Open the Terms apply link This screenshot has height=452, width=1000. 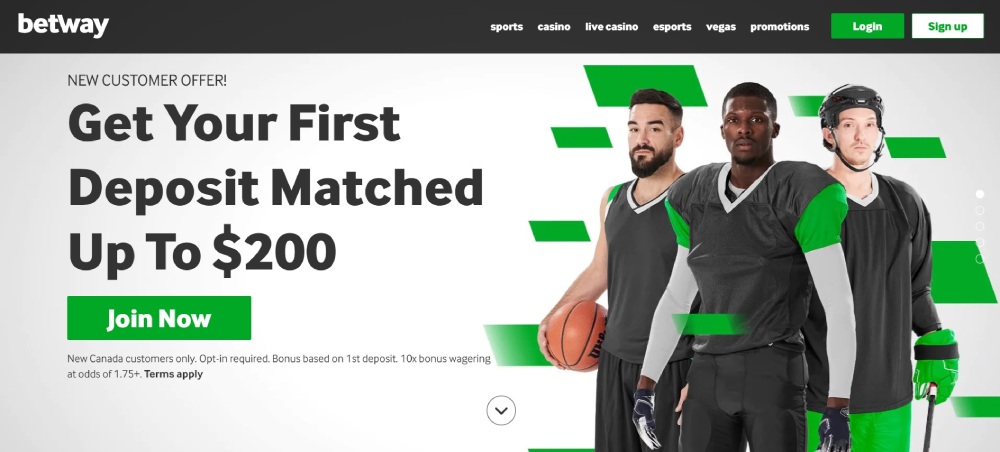coord(173,374)
